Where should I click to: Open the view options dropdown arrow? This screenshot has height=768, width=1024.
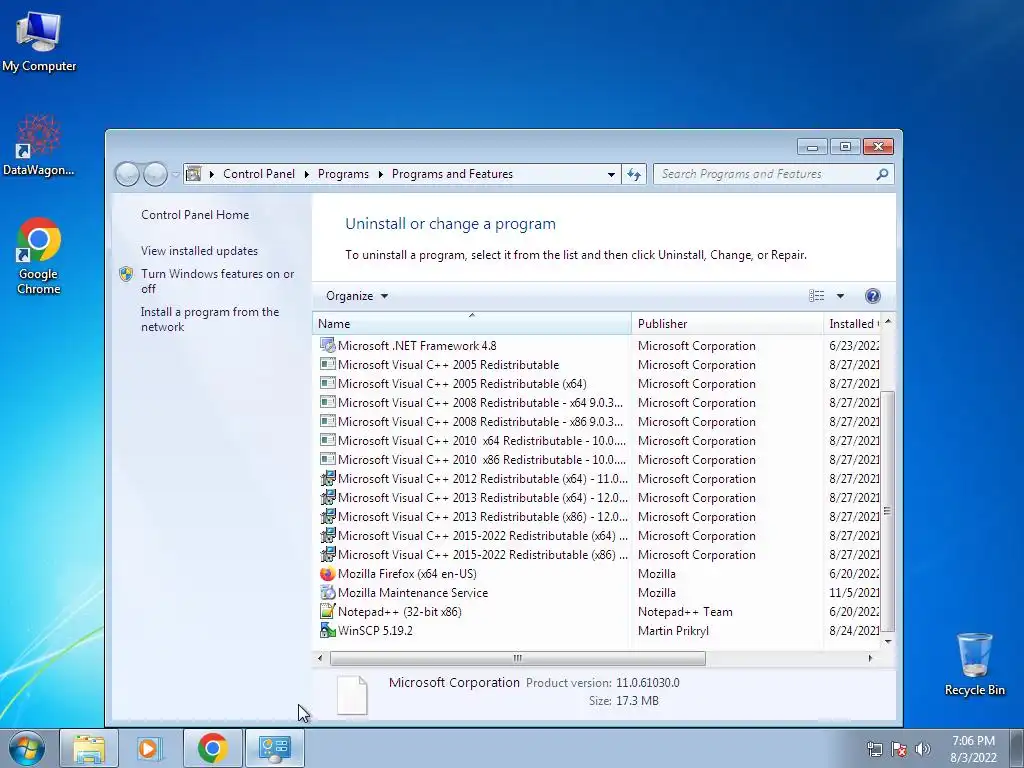(840, 296)
